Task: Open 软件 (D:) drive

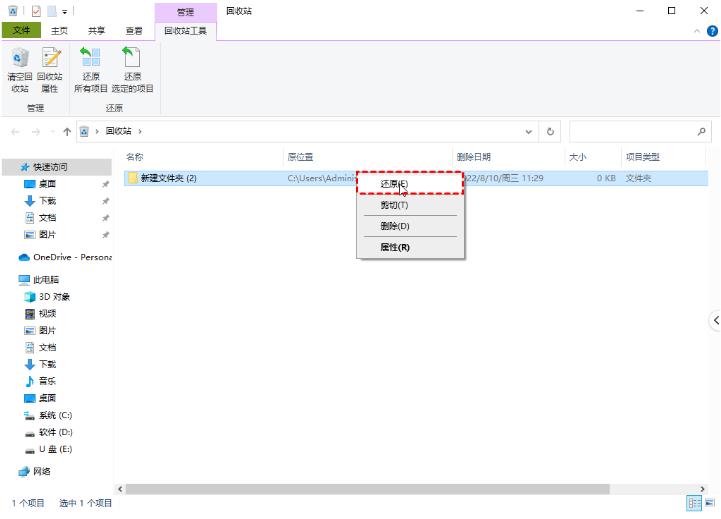Action: point(48,432)
